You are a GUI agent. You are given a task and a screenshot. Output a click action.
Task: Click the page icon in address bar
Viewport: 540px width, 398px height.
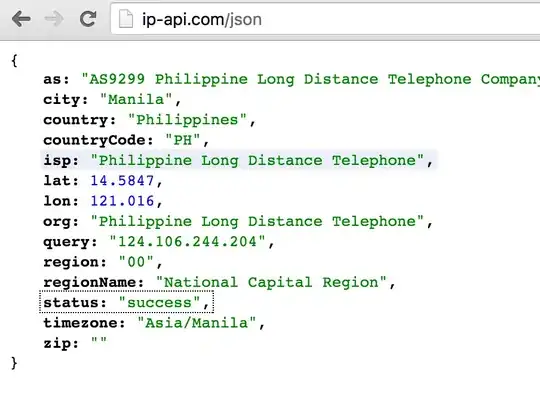click(126, 19)
